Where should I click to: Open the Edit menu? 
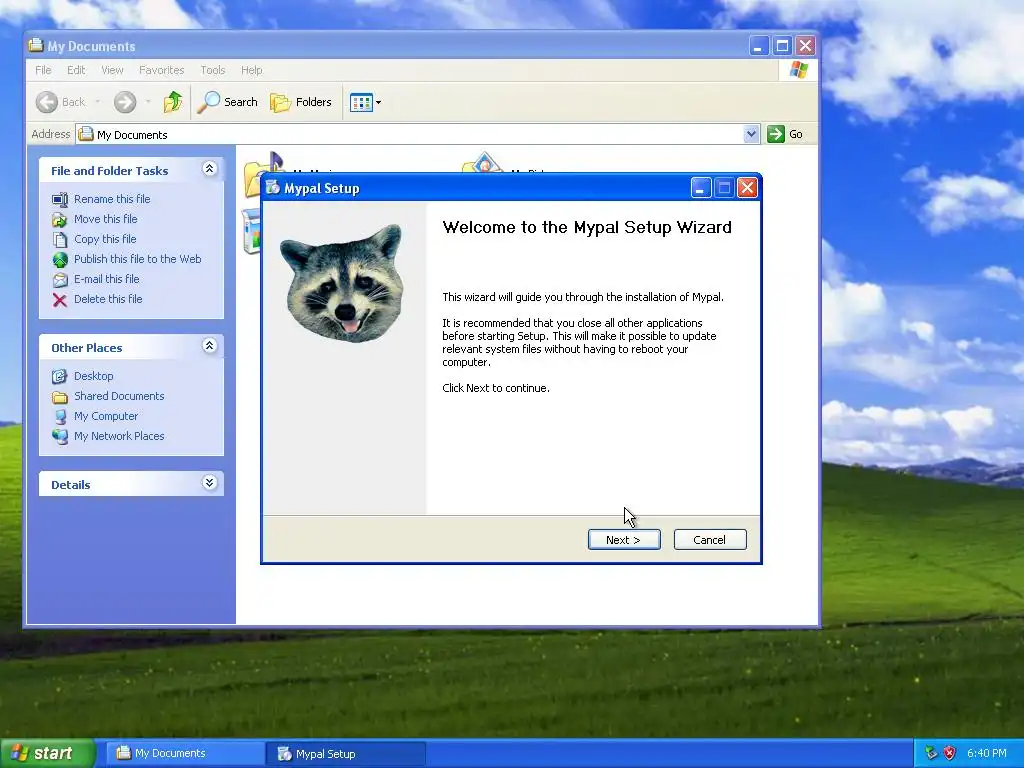point(76,70)
